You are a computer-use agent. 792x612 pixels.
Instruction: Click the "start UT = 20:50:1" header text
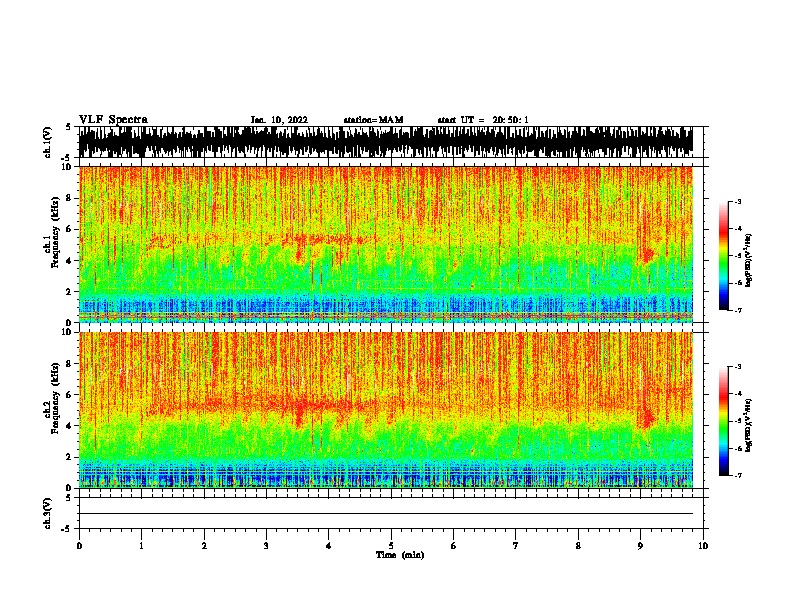[483, 120]
